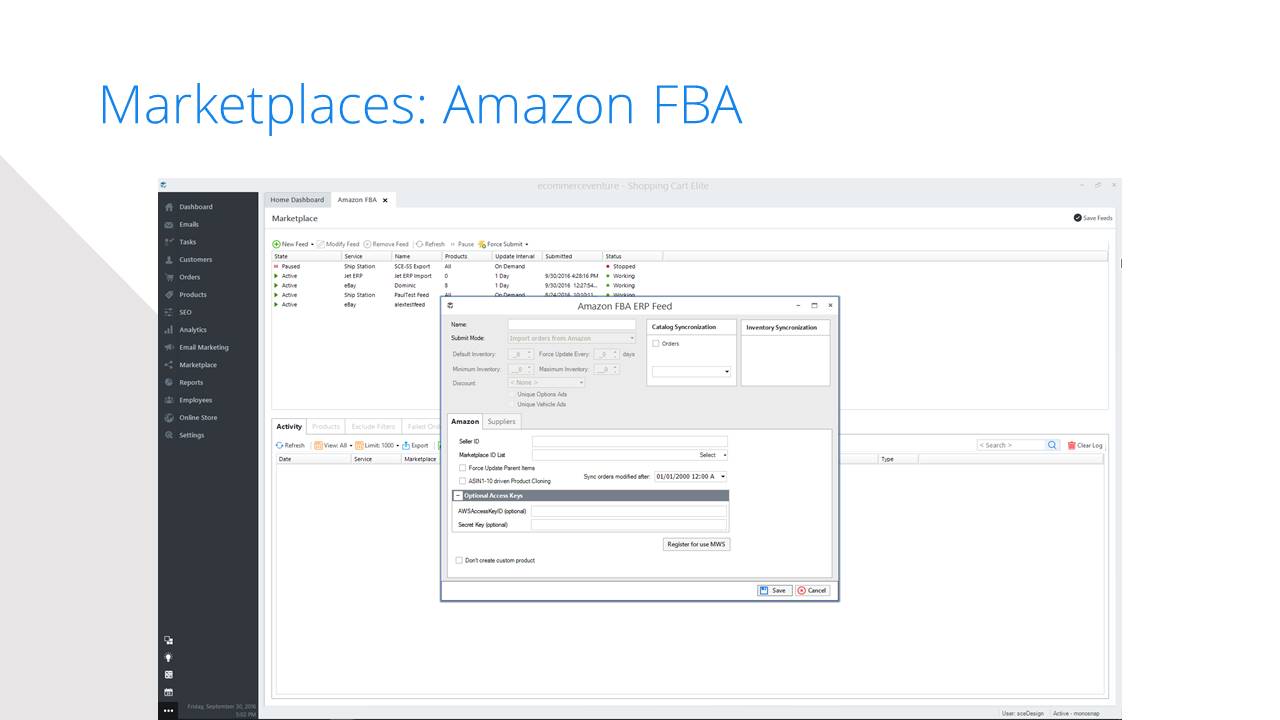Check Force Update Parent Items
The image size is (1280, 720).
click(462, 468)
